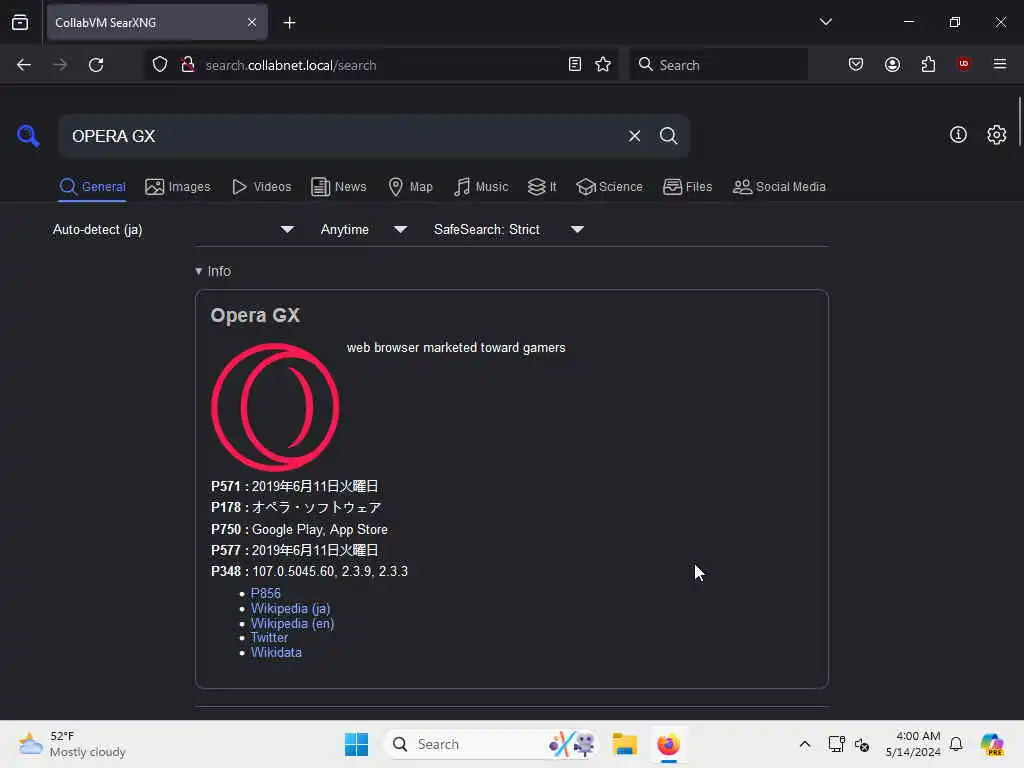Click the page vertical scrollbar
The image size is (1024, 768).
[1019, 122]
